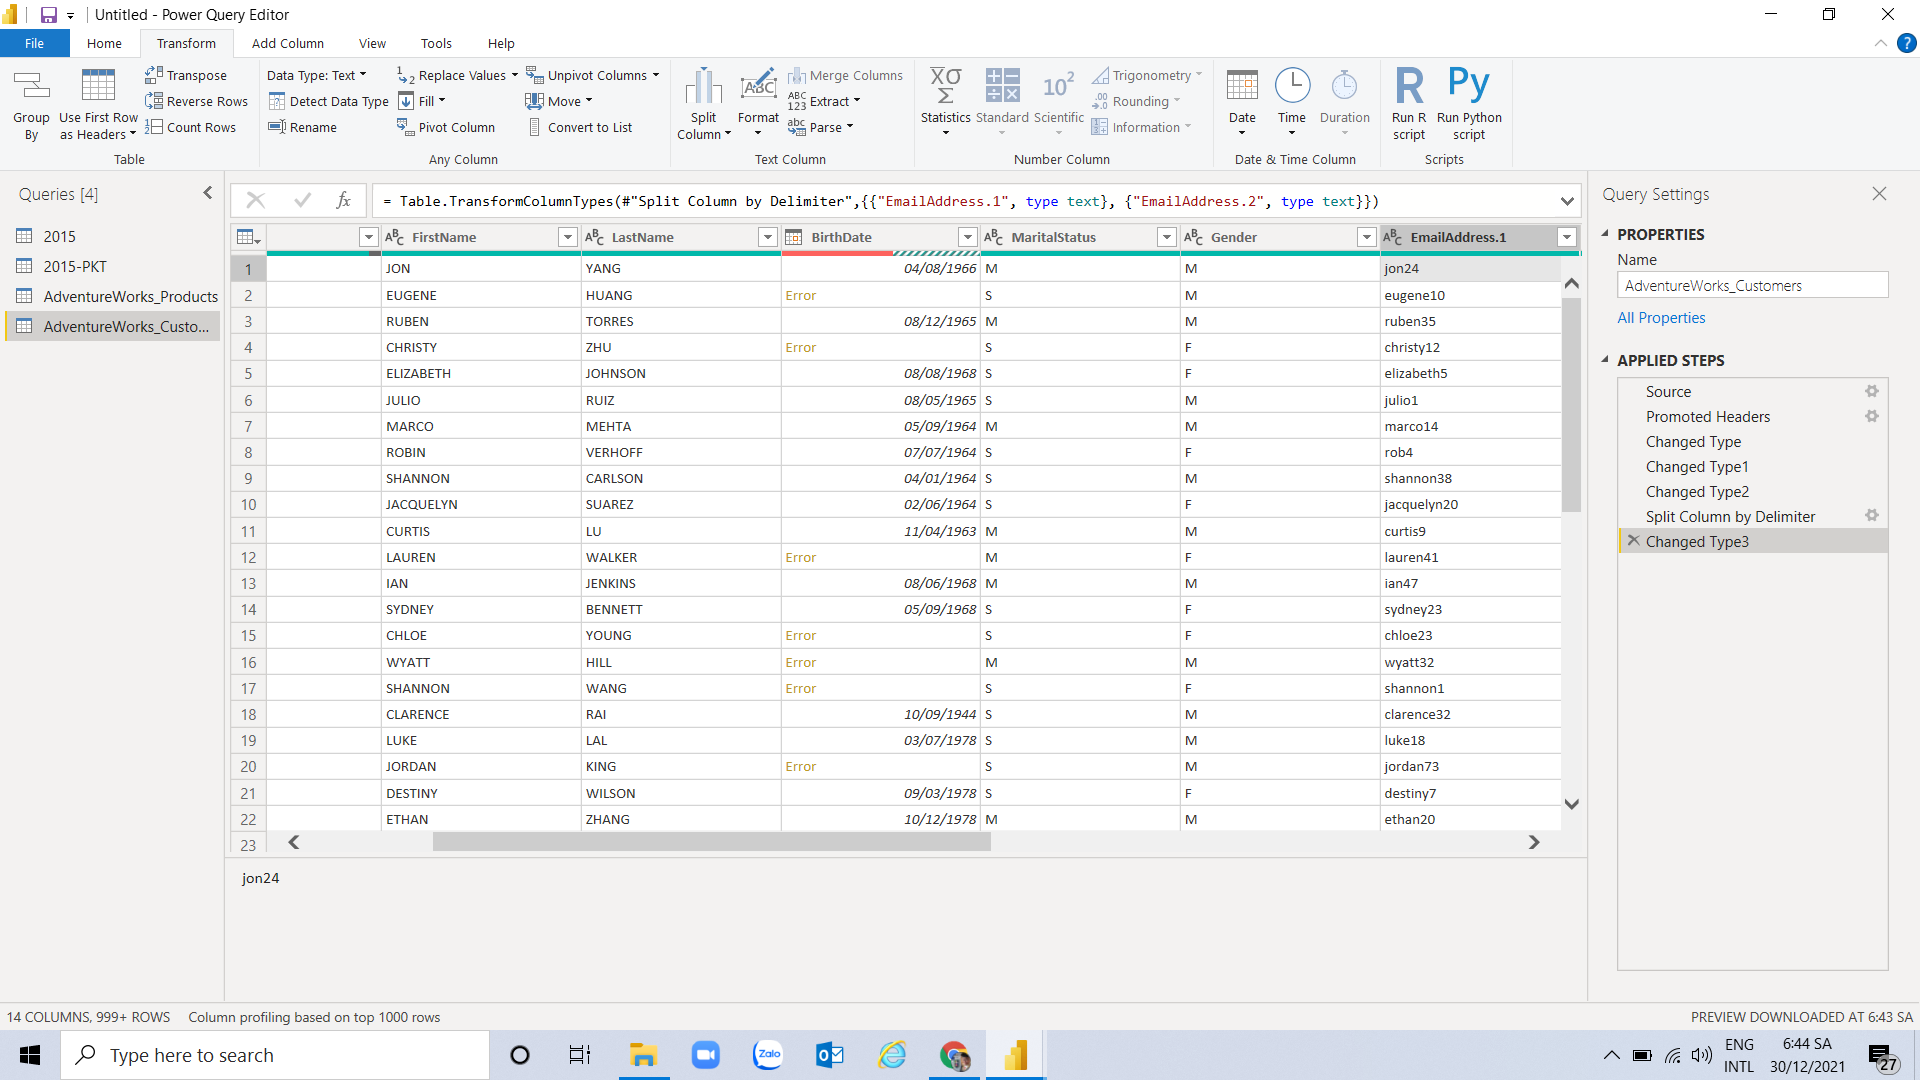Click Run R script icon

(1409, 104)
